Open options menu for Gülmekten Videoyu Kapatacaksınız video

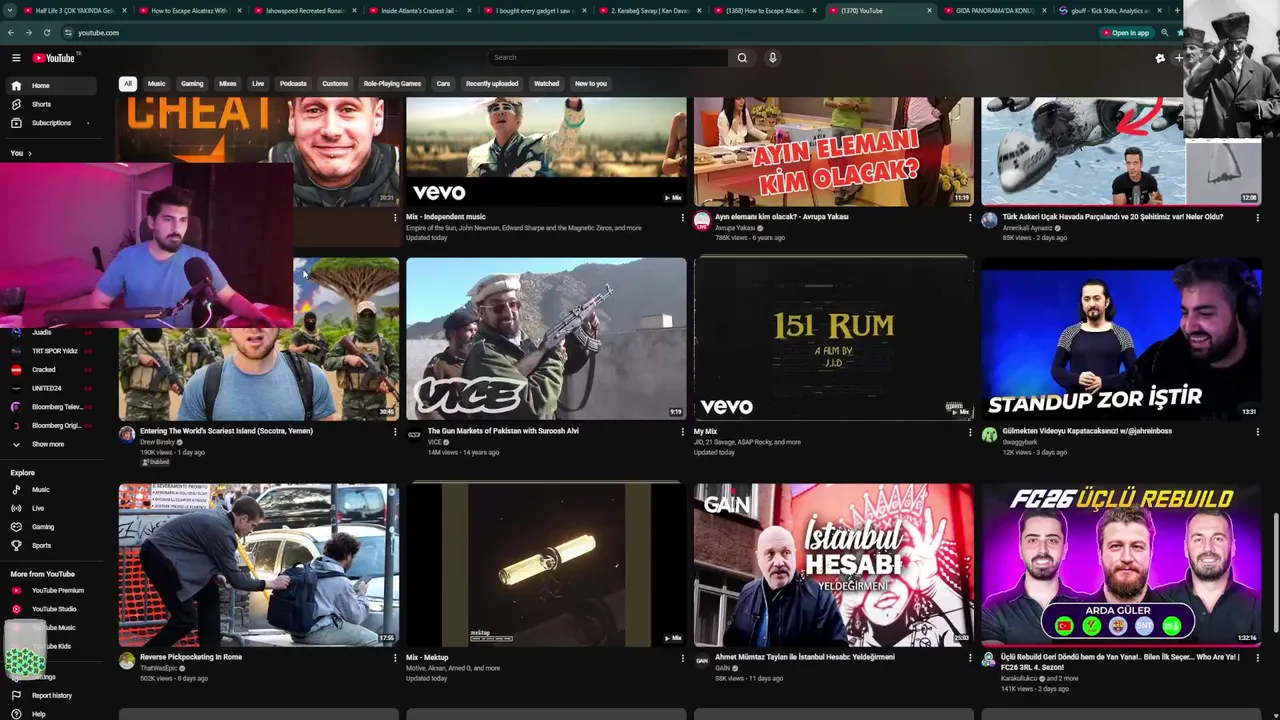pos(1257,432)
